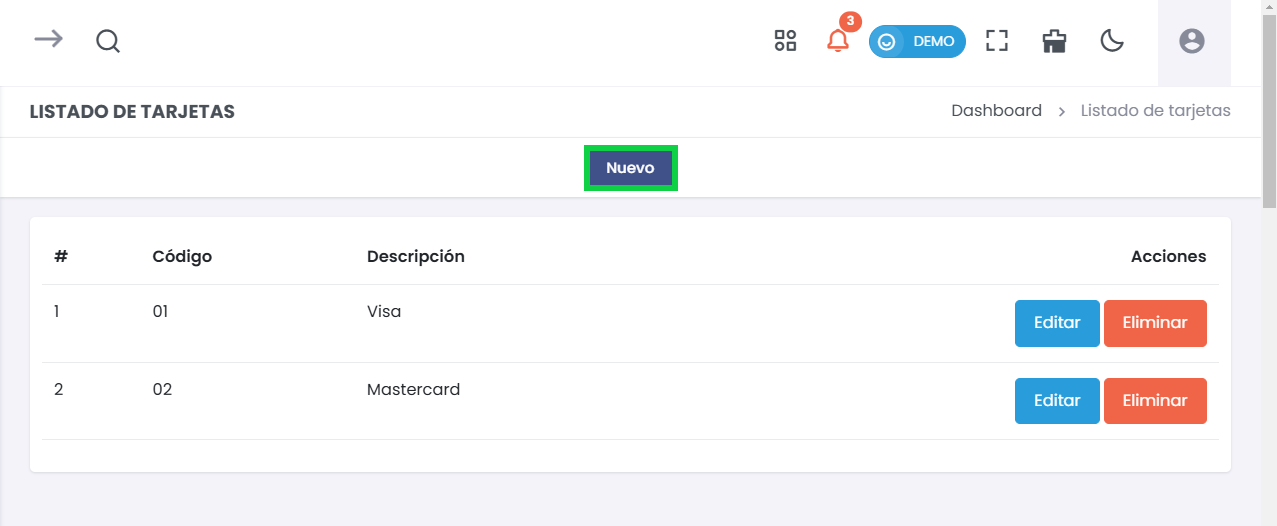Screen dimensions: 1277x526
Task: Click the gift box icon in header
Action: [1054, 41]
